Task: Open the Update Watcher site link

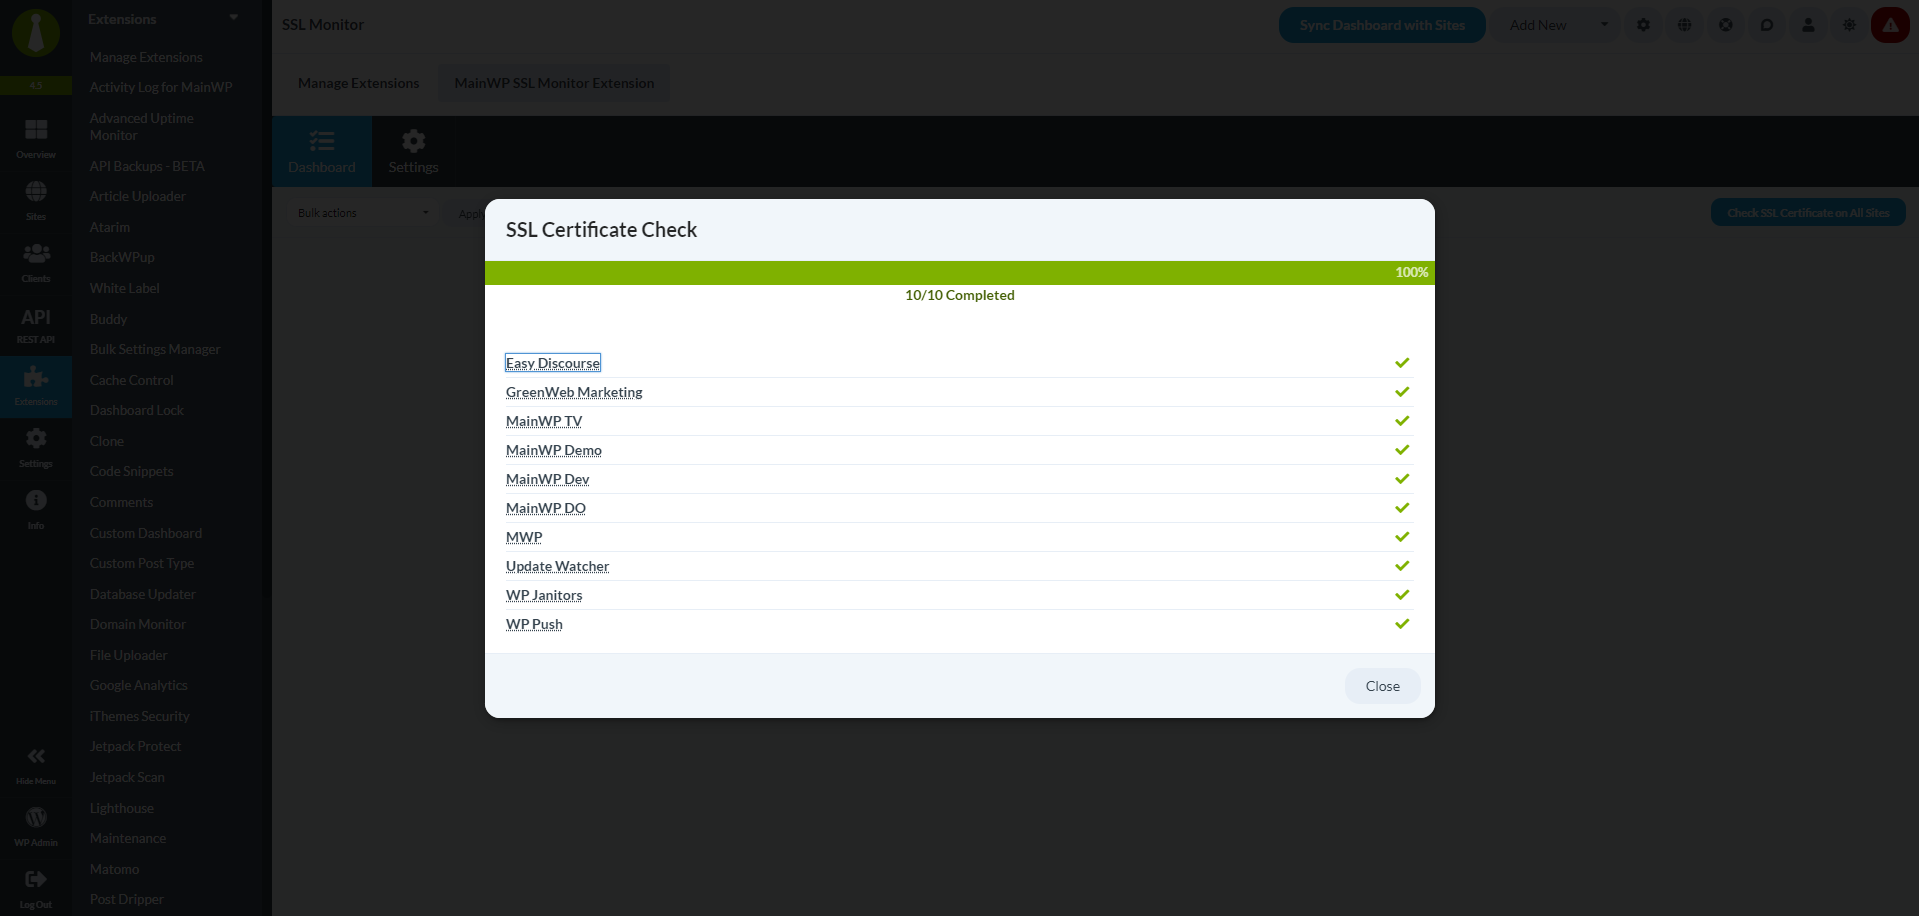Action: pyautogui.click(x=558, y=566)
